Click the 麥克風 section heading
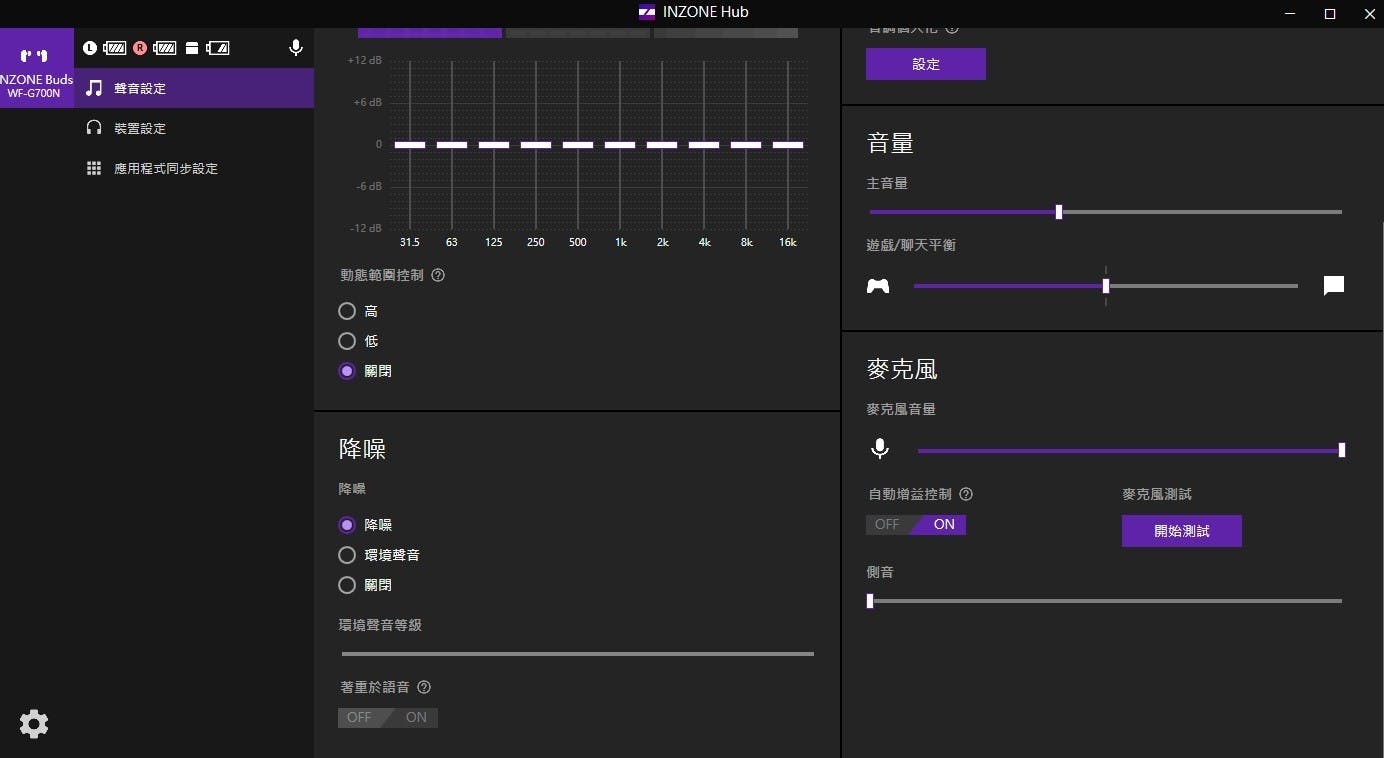 click(902, 369)
